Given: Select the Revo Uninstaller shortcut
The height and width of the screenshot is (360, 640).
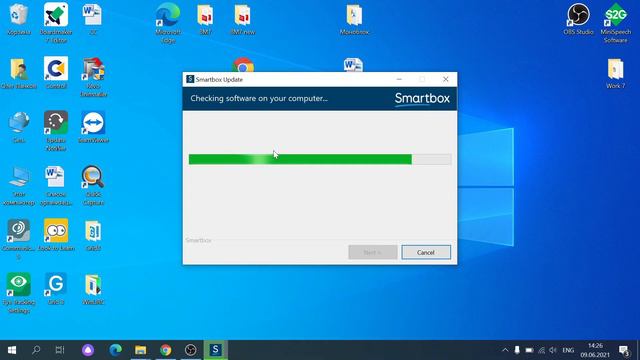Looking at the screenshot, I should 93,77.
